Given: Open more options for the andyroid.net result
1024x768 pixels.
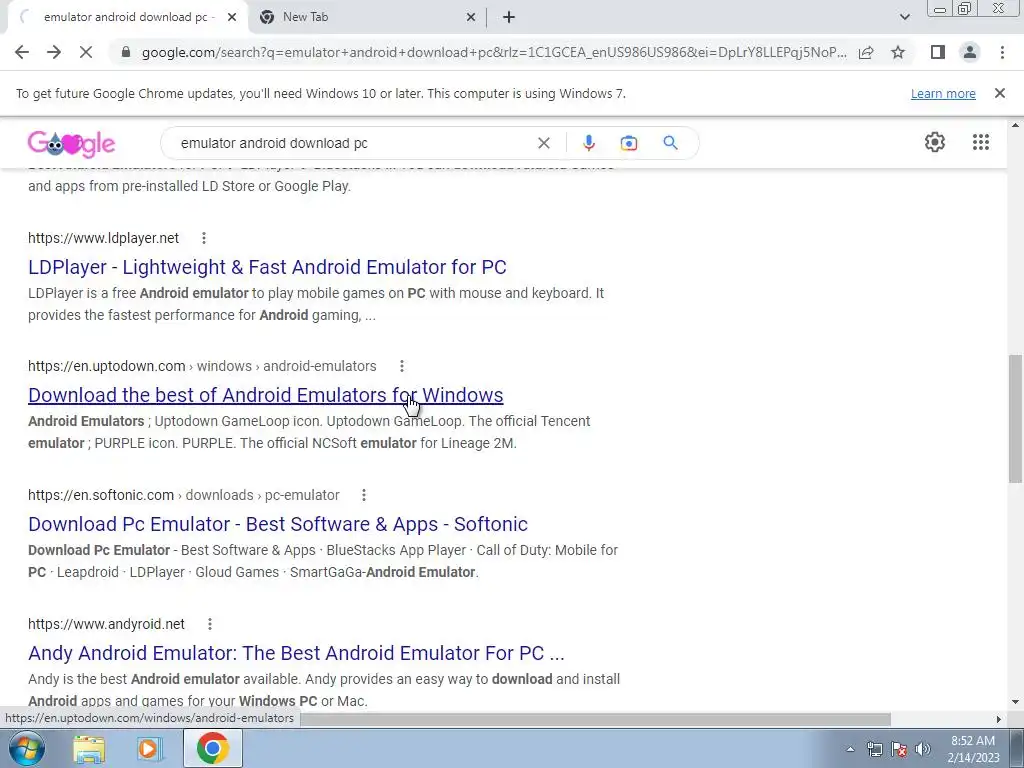Looking at the screenshot, I should (210, 624).
